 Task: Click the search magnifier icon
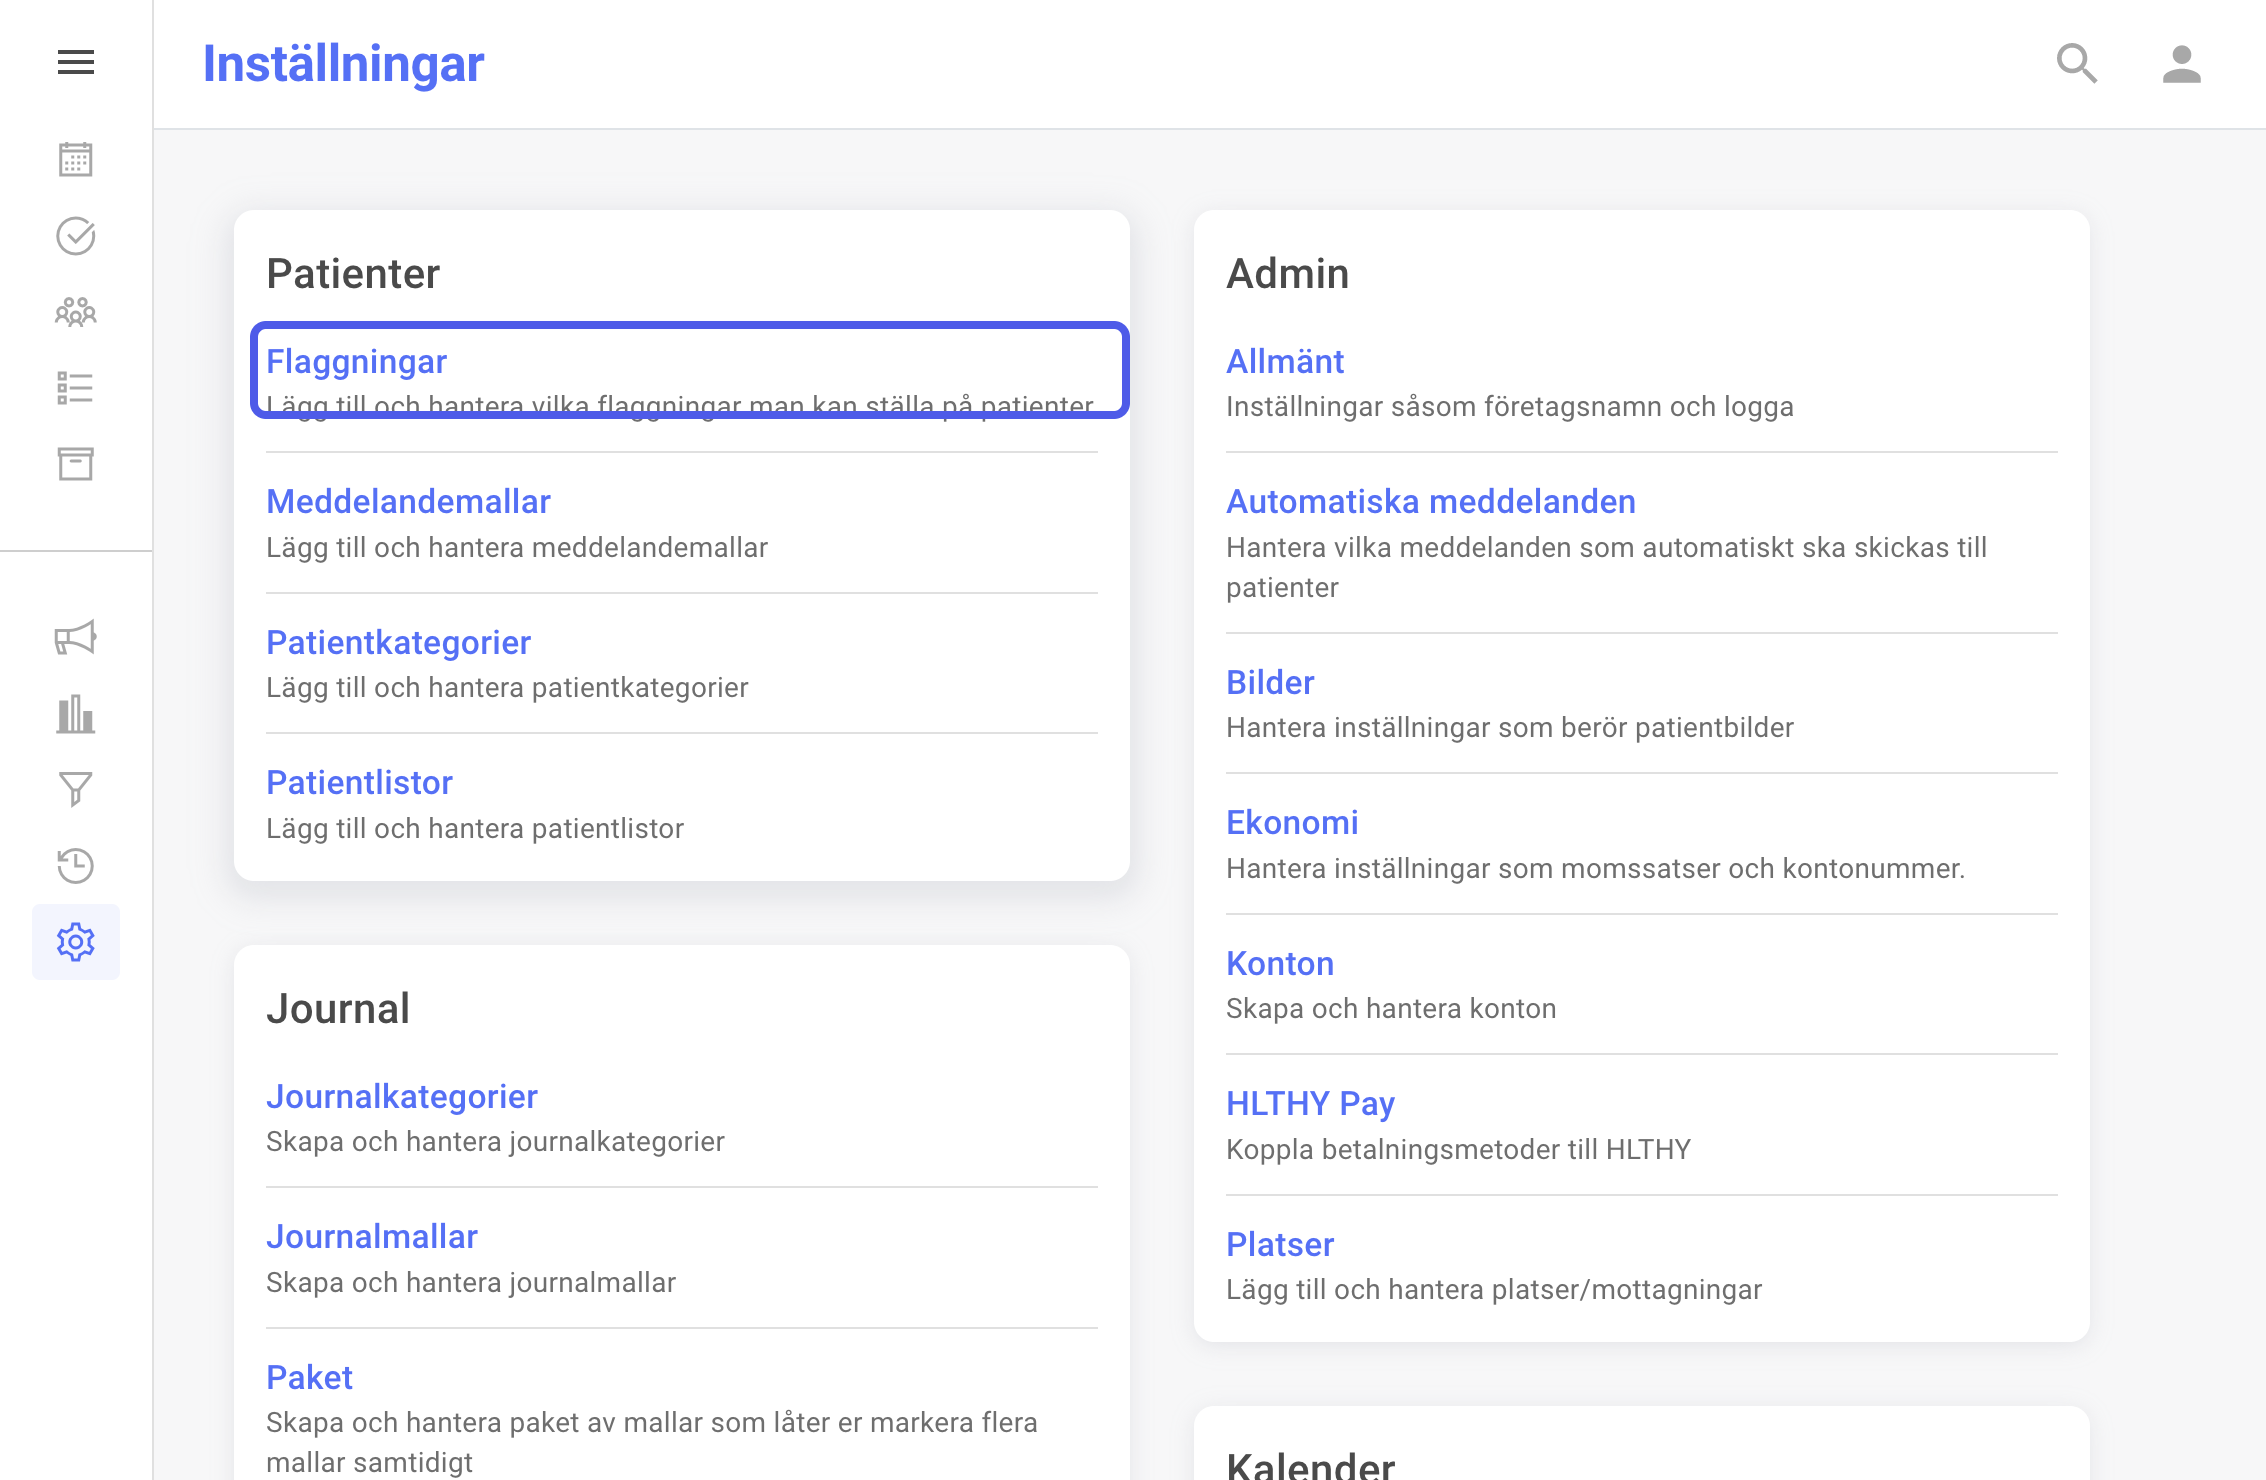click(2077, 64)
